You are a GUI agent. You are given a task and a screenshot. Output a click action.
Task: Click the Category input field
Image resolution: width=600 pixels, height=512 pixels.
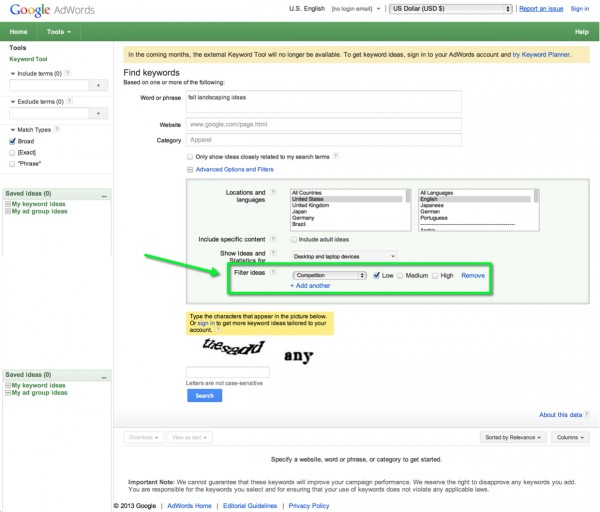tap(324, 140)
